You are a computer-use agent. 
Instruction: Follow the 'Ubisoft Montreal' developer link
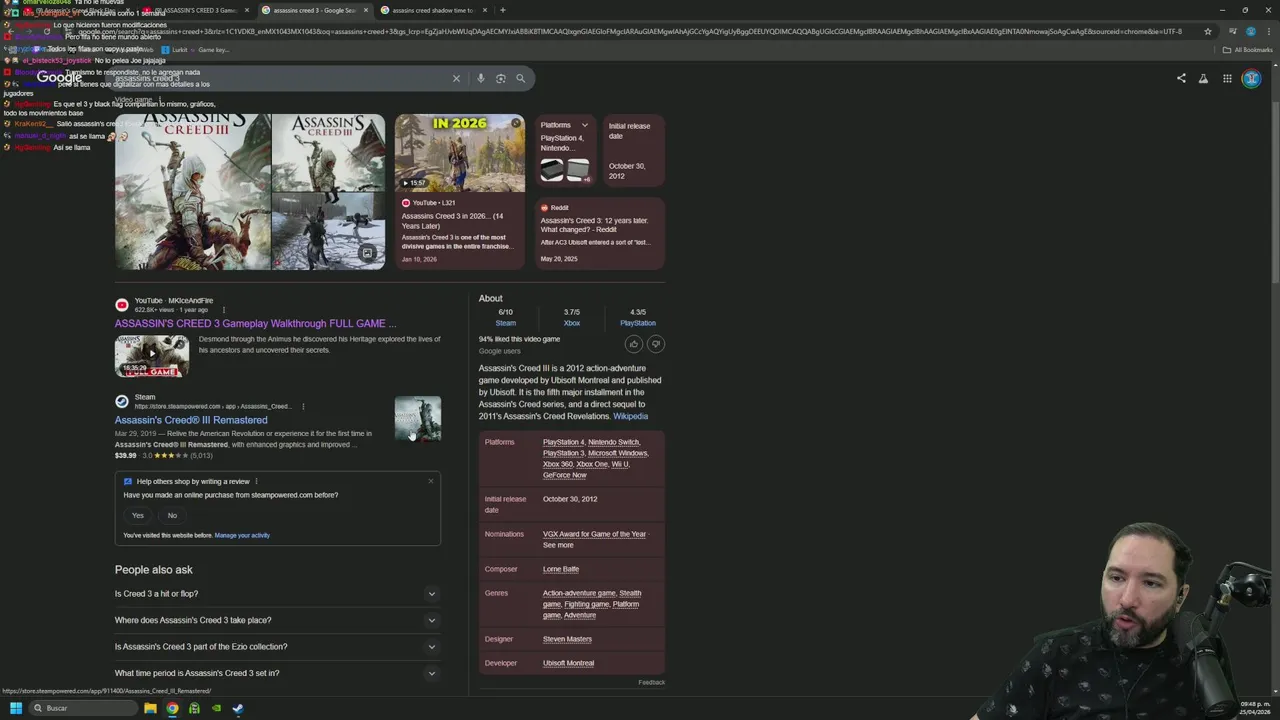coord(568,663)
